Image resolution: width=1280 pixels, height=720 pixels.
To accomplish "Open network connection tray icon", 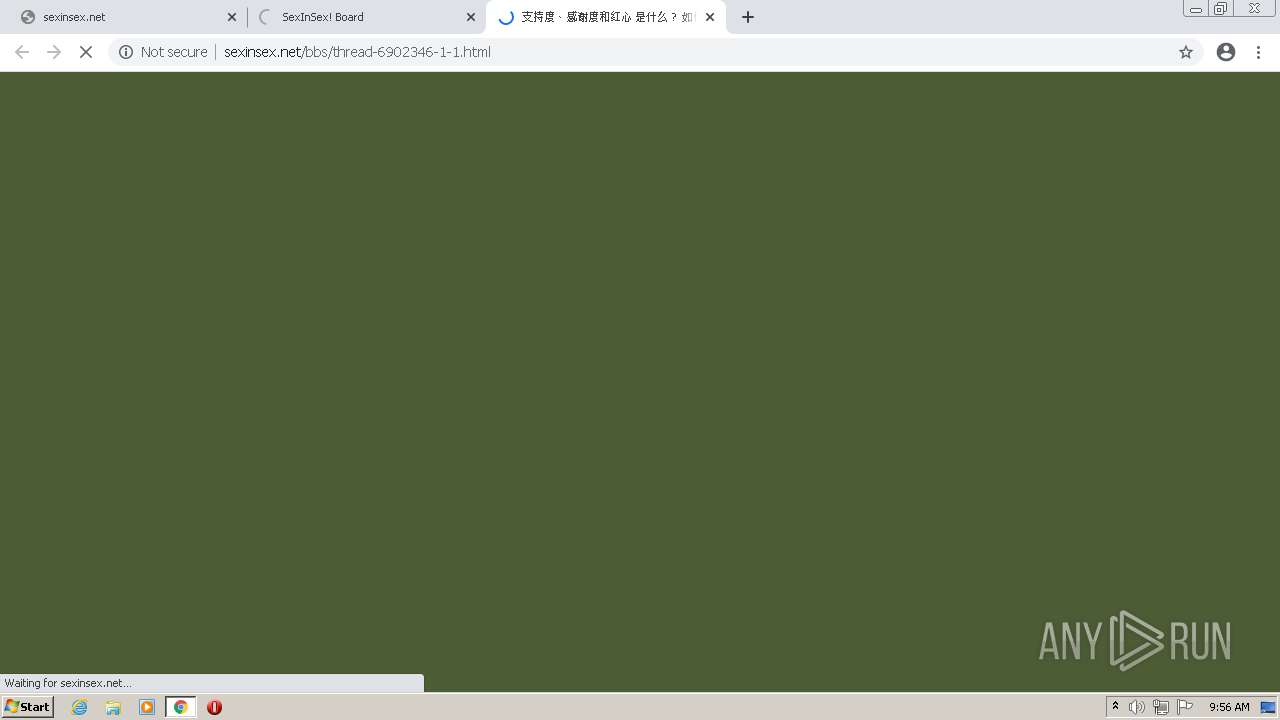I will pyautogui.click(x=1161, y=707).
